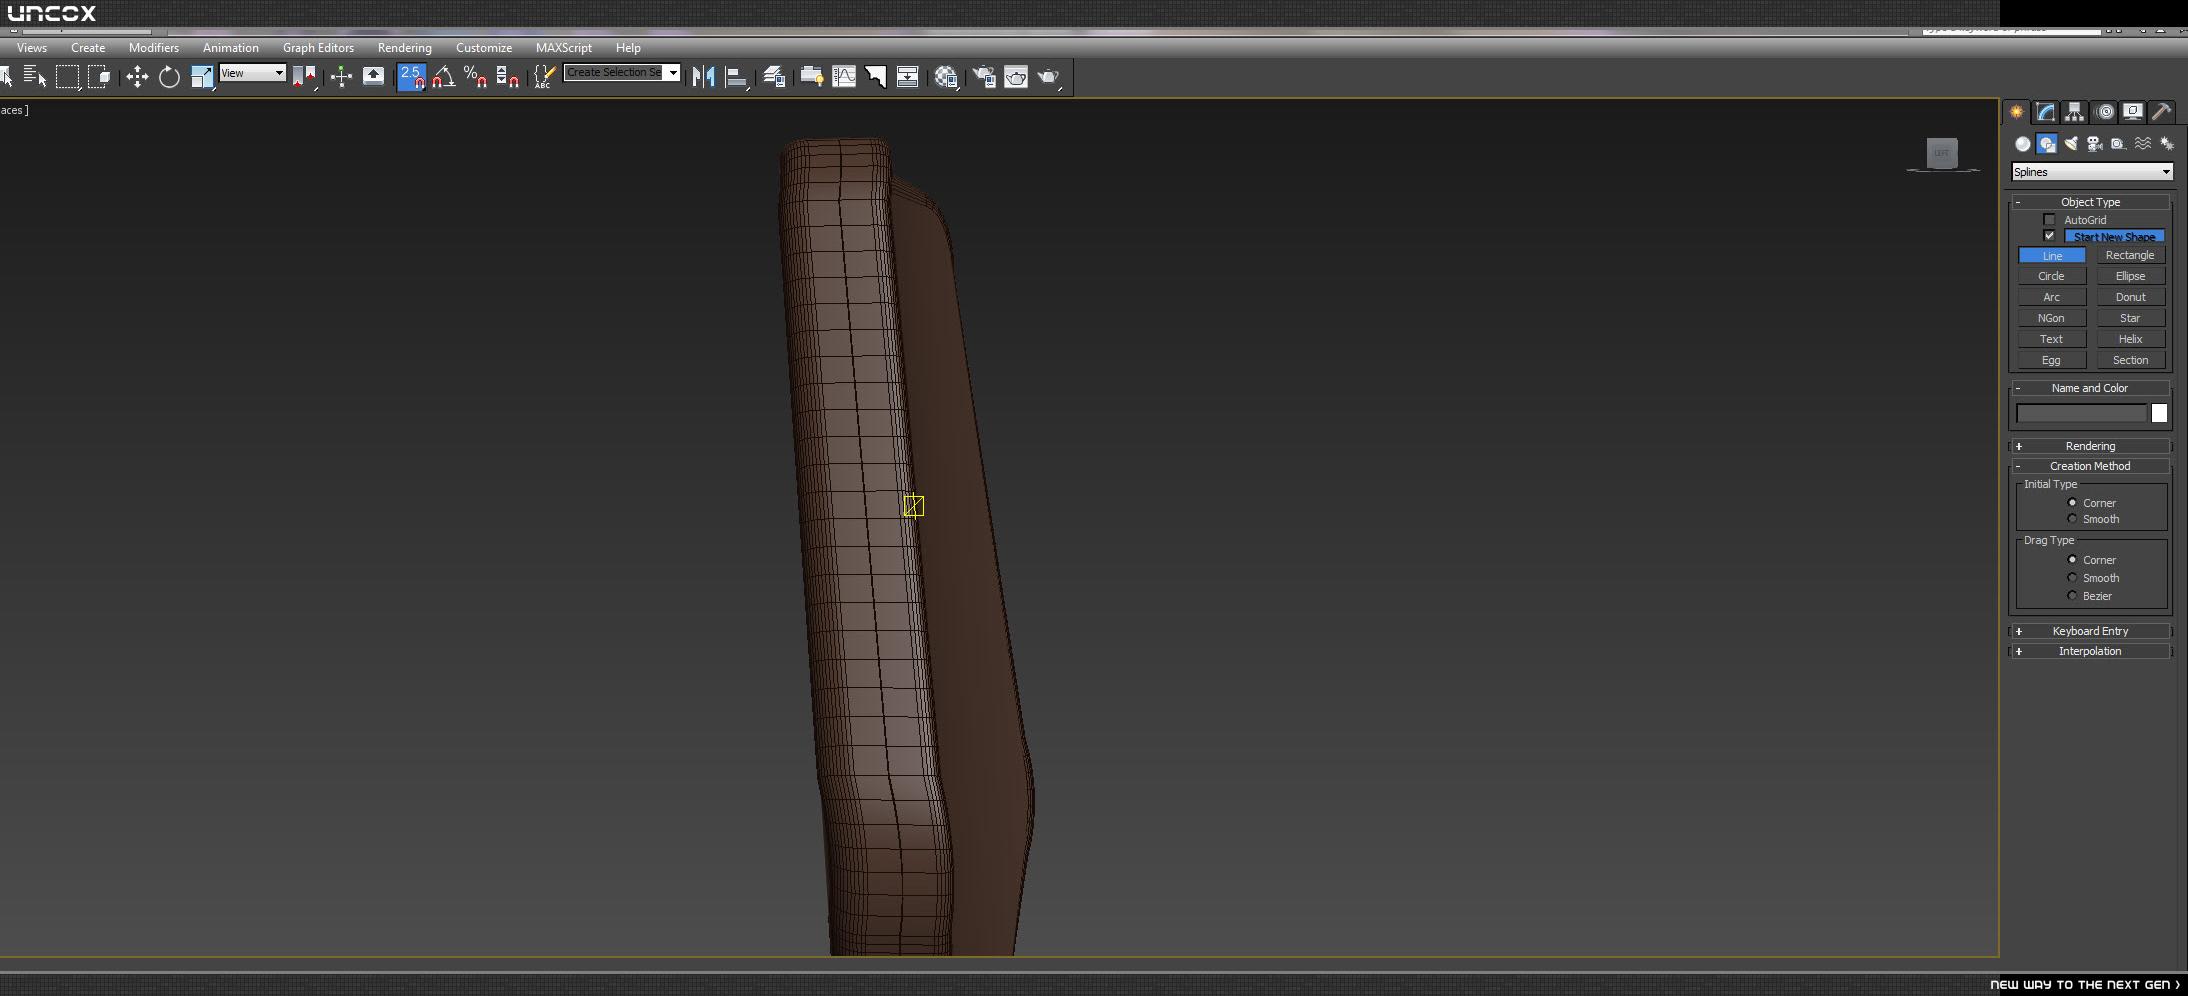The width and height of the screenshot is (2188, 996).
Task: Click Select and Manipulate icon
Action: (341, 77)
